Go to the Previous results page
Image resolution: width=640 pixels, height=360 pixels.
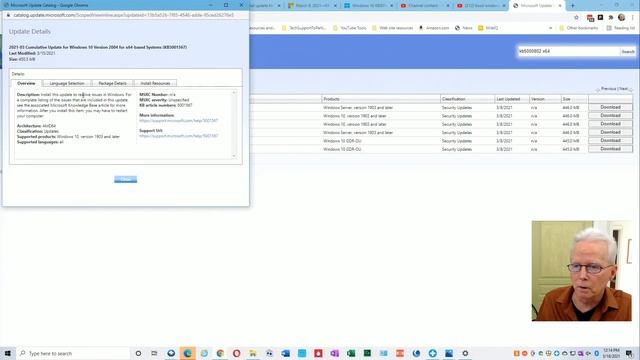608,89
